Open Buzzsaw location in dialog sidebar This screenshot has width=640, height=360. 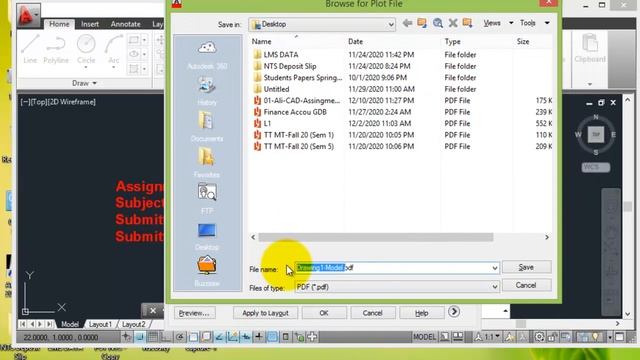[x=207, y=271]
